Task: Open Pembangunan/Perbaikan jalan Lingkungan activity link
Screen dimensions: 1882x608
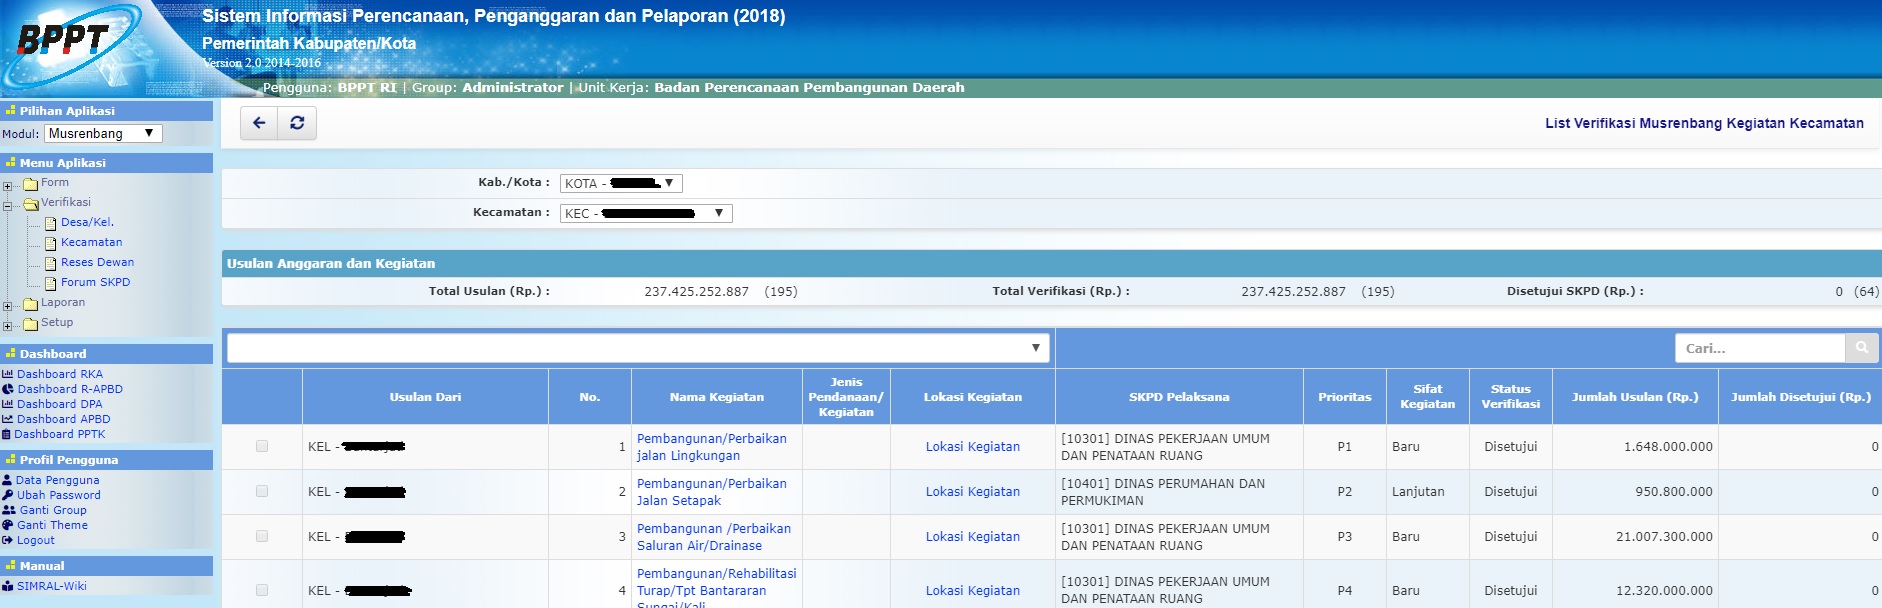Action: click(x=712, y=447)
